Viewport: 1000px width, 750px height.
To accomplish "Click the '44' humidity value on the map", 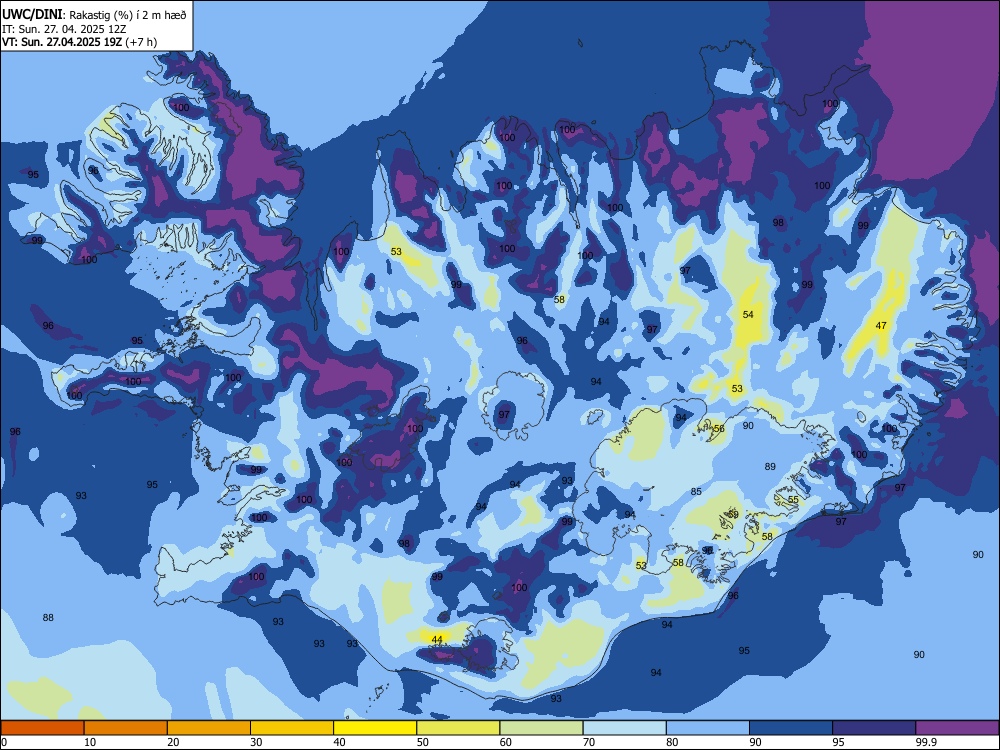I will click(x=437, y=639).
